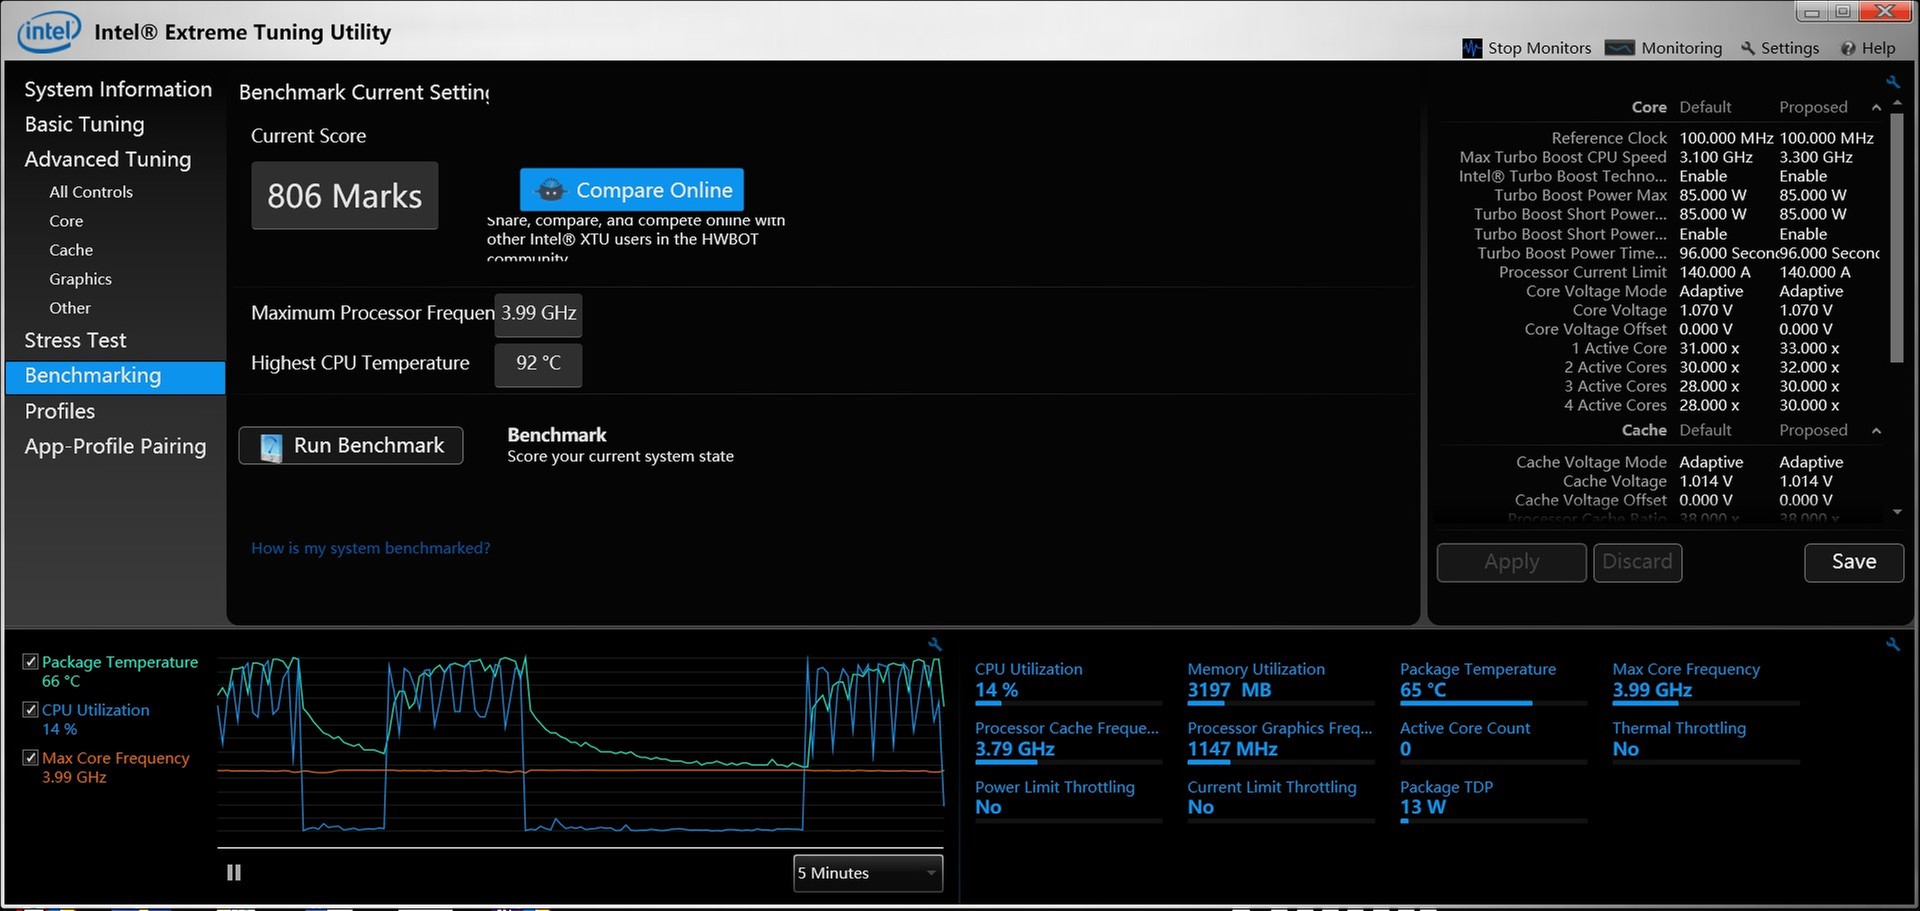Click the Active Core Count tile

coord(1493,740)
